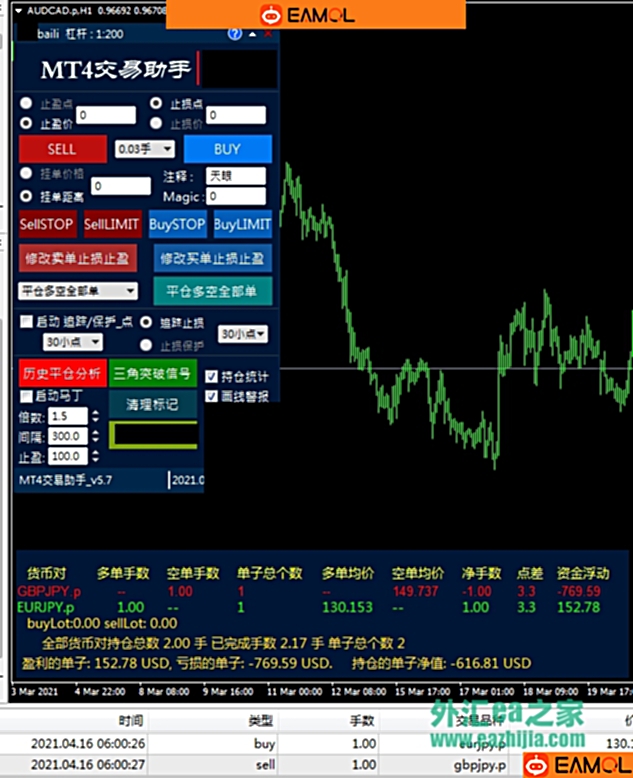The height and width of the screenshot is (778, 633).
Task: Click 修改卖单止损止盈 button
Action: 78,258
